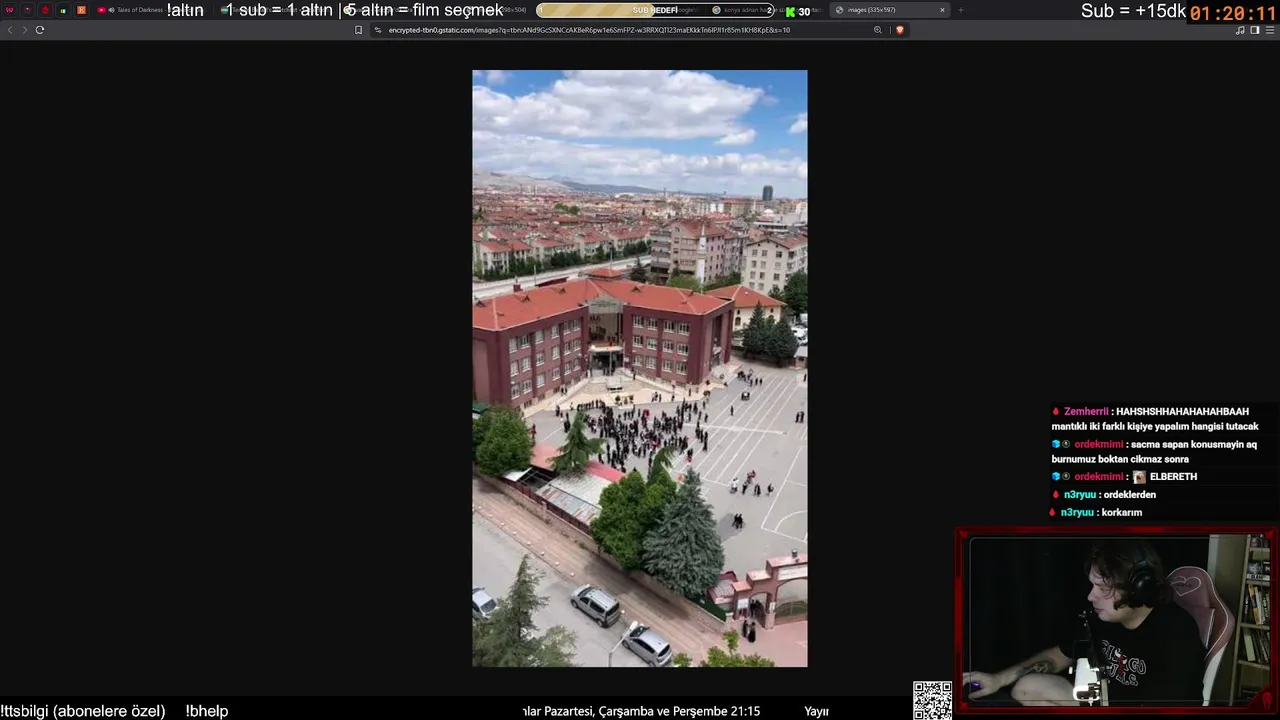Select the first pinned tab icon

[x=10, y=10]
